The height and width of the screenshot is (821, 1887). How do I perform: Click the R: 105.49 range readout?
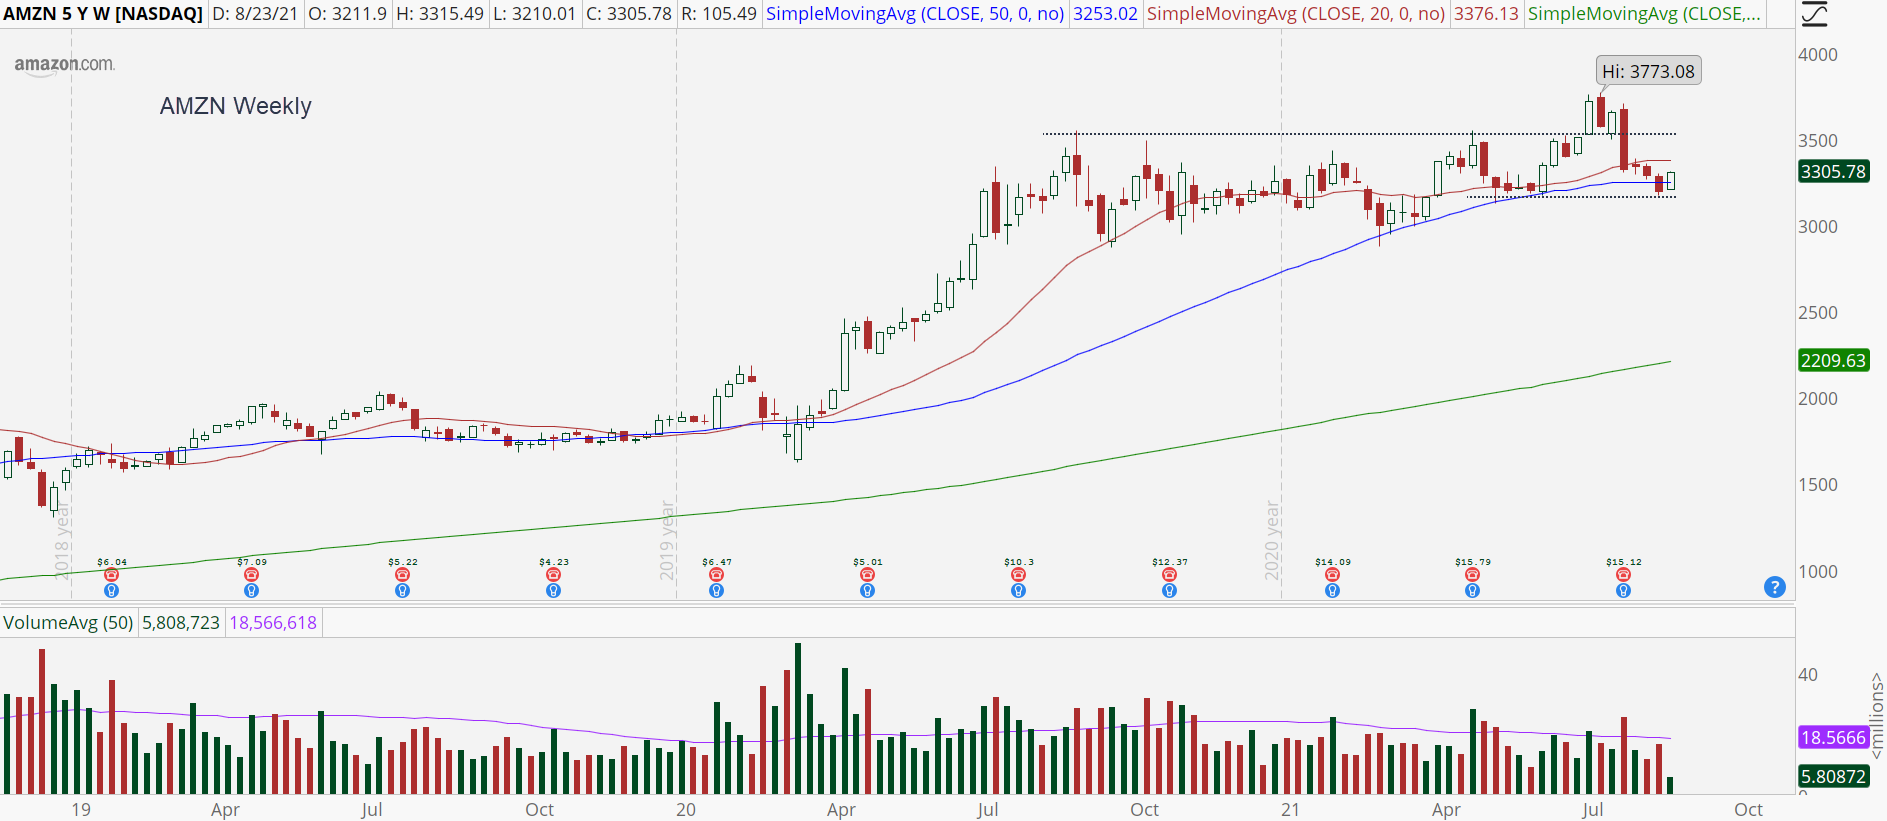point(719,14)
